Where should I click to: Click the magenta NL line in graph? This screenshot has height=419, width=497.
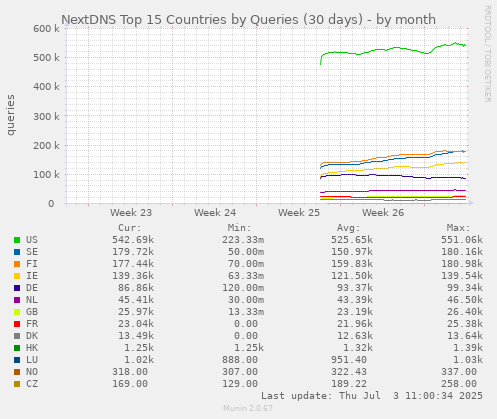click(393, 191)
